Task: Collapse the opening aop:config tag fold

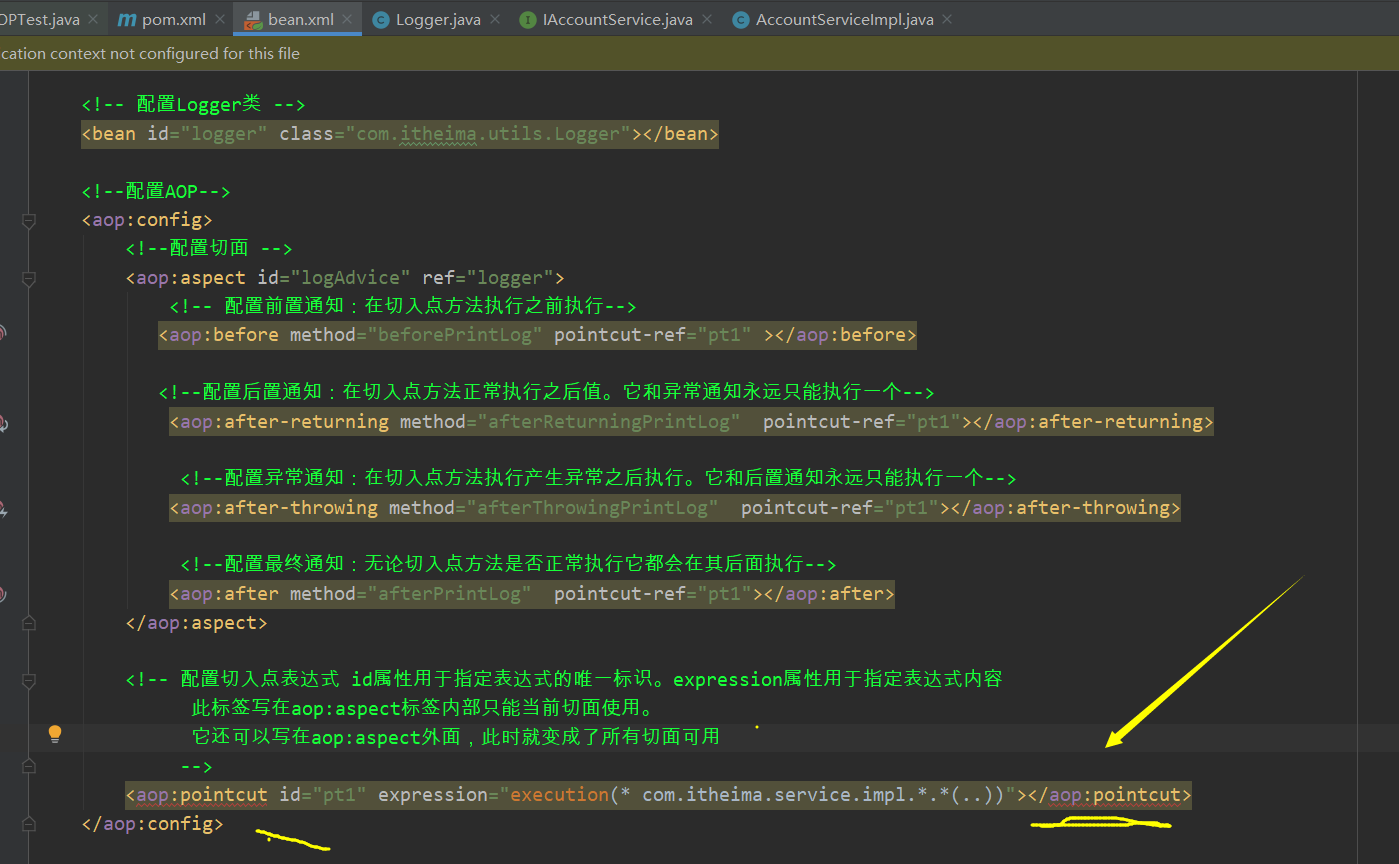Action: point(29,220)
